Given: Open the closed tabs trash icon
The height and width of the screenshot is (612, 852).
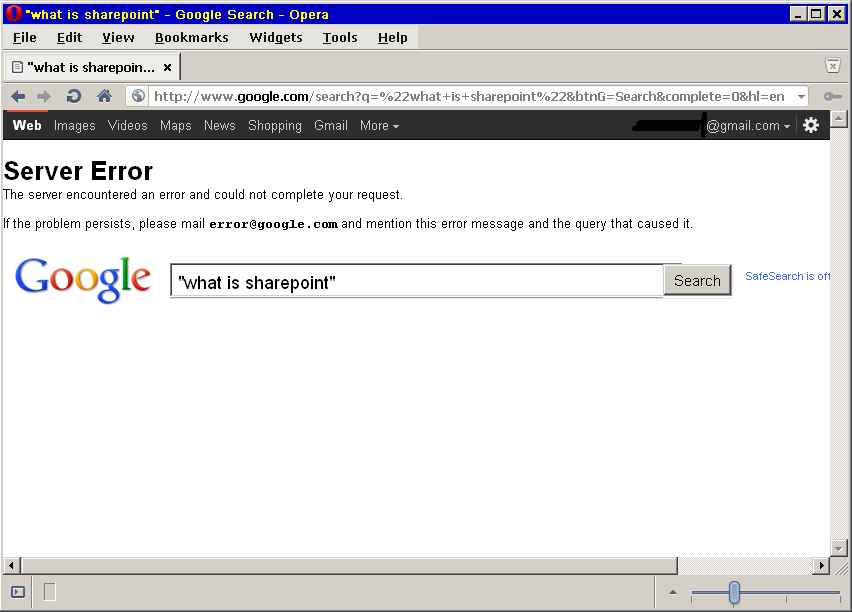Looking at the screenshot, I should (x=832, y=66).
